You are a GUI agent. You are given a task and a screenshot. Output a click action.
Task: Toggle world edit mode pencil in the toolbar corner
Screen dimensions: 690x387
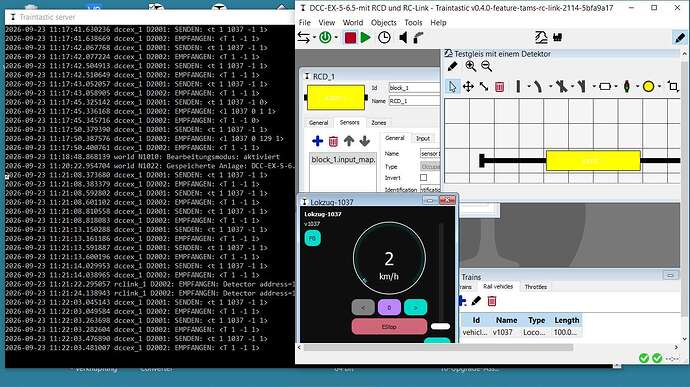pos(680,38)
